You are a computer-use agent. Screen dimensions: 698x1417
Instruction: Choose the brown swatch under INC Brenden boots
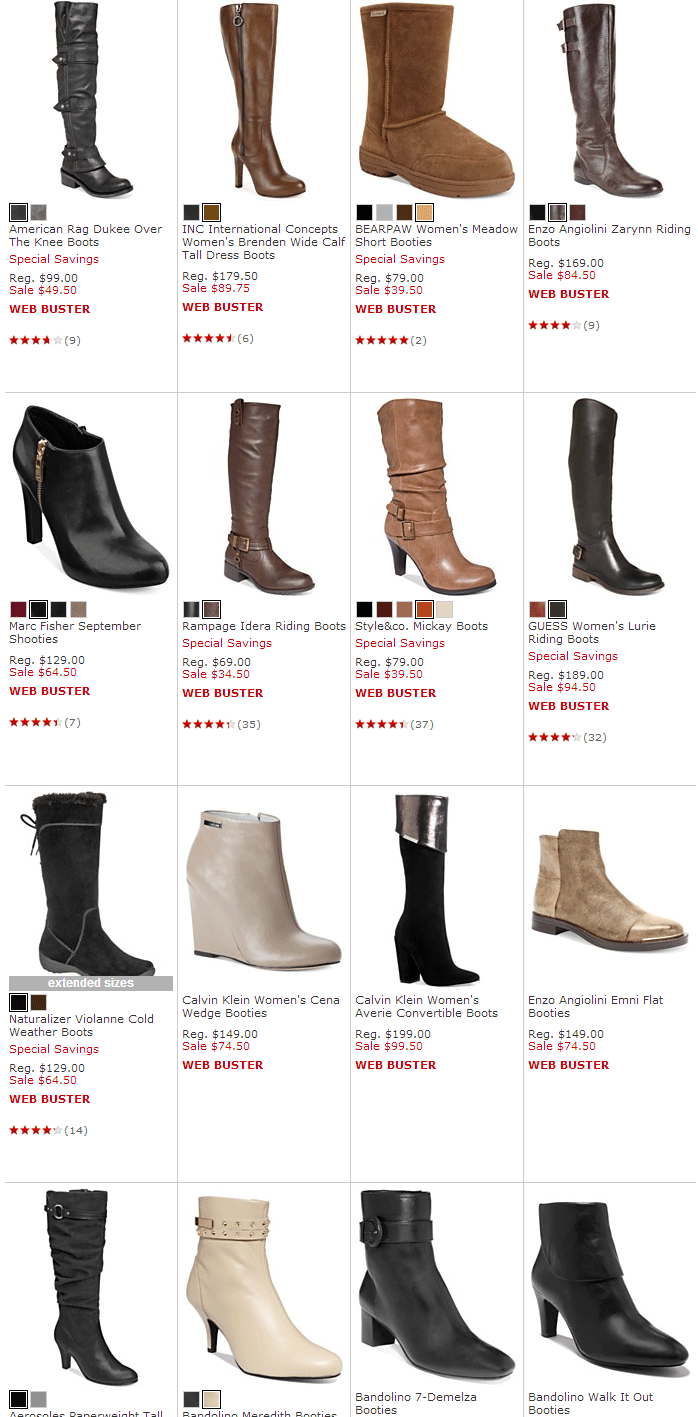coord(211,212)
